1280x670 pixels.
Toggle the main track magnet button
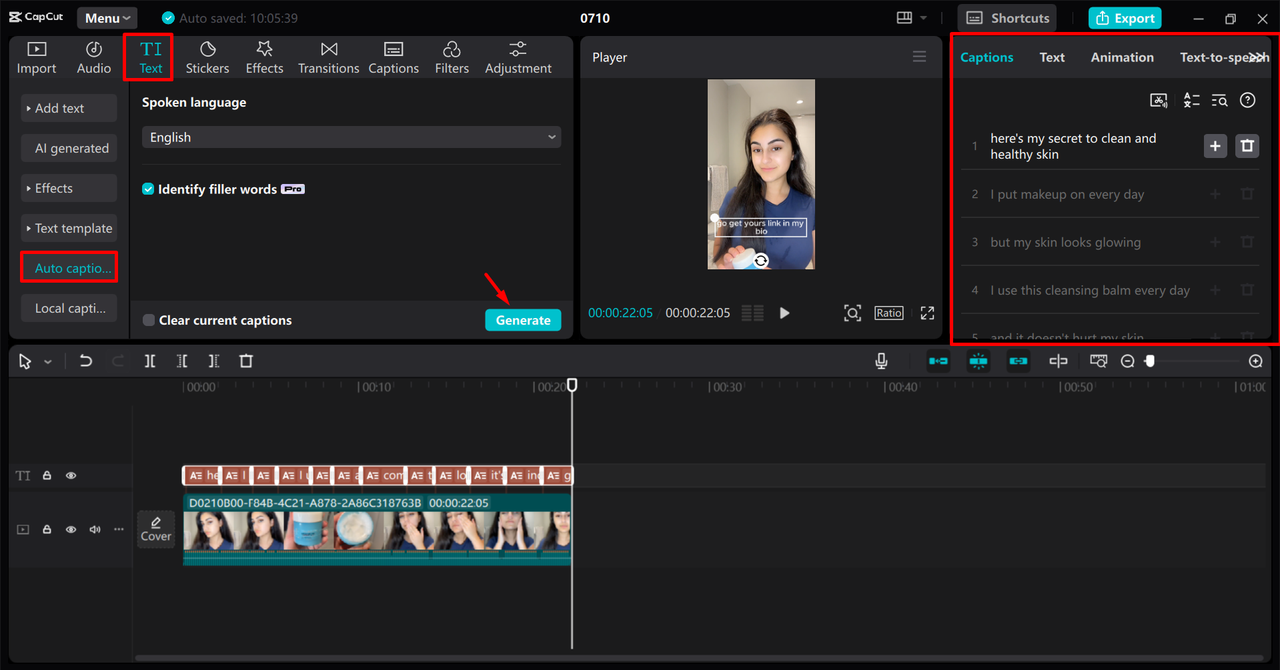[x=938, y=361]
